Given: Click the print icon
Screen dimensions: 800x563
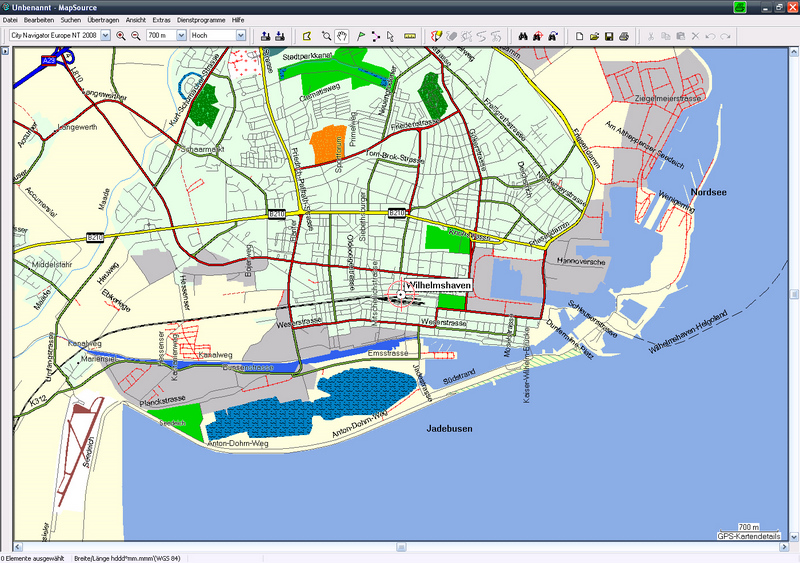Looking at the screenshot, I should [623, 36].
